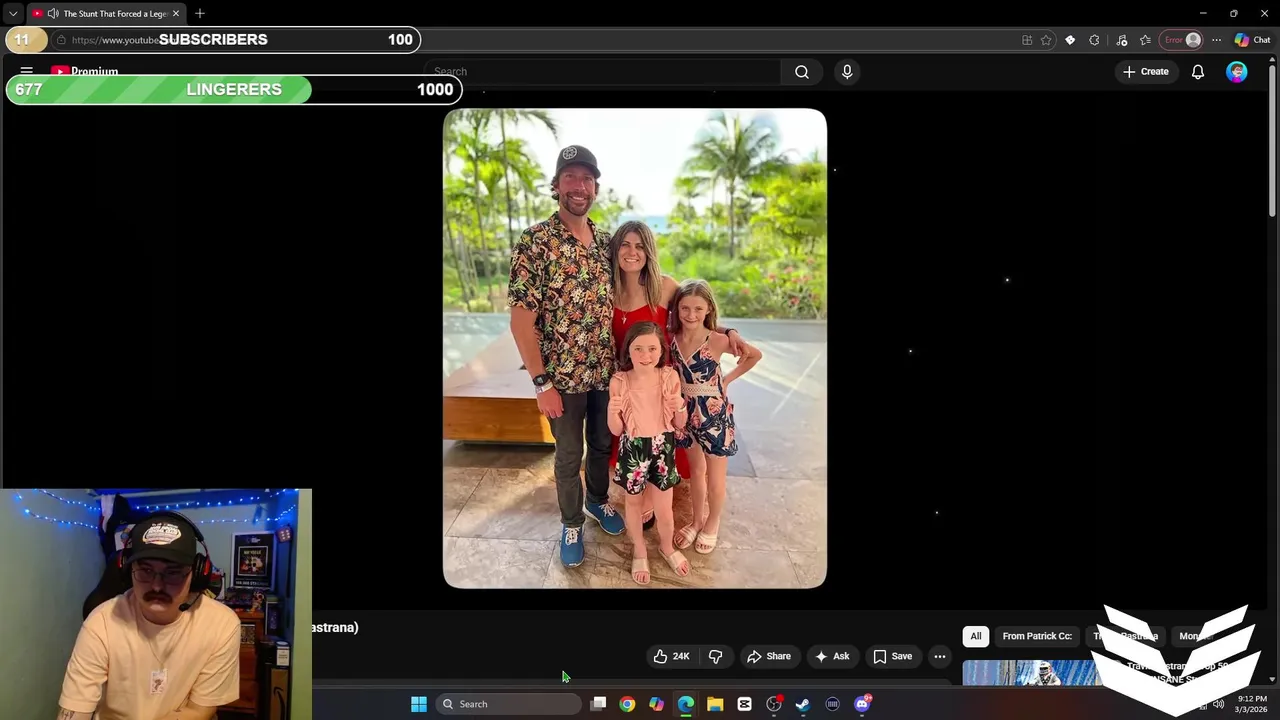Open Discord from taskbar
The height and width of the screenshot is (720, 1280).
(862, 704)
